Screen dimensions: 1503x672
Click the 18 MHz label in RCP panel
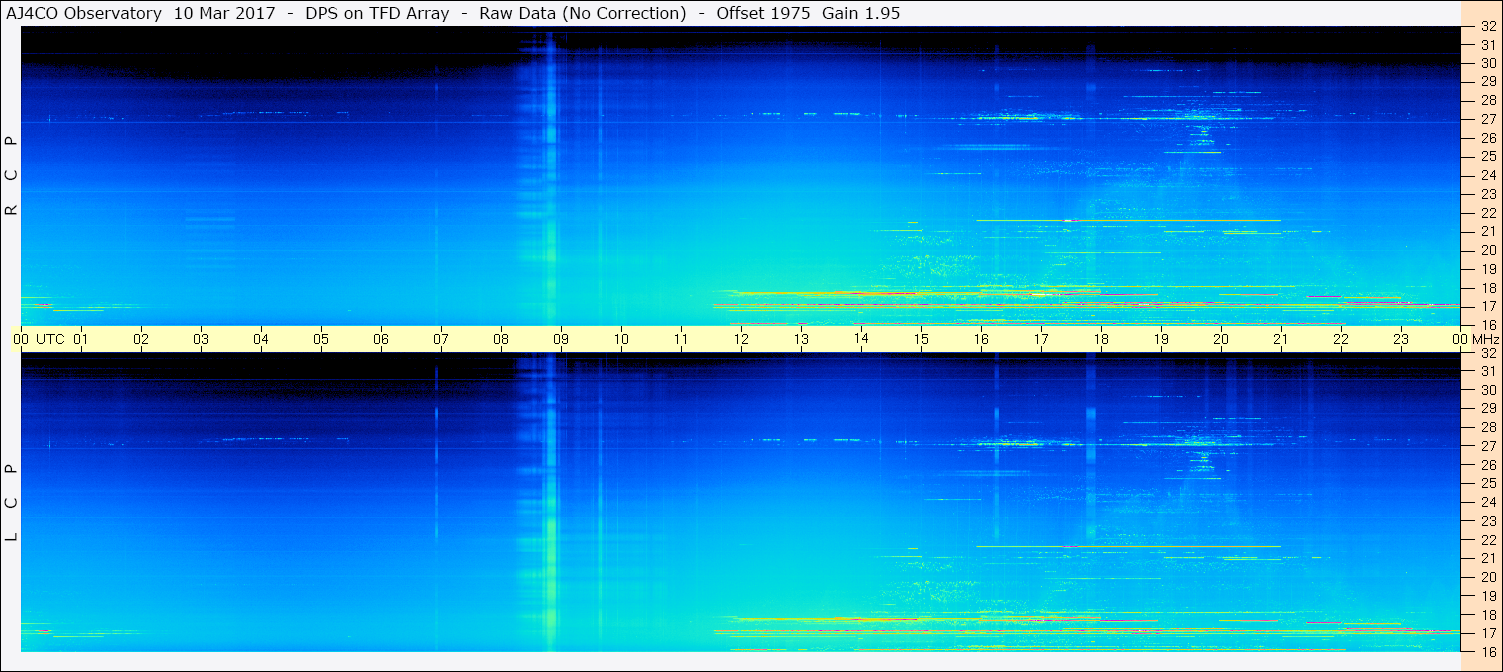(x=1487, y=288)
